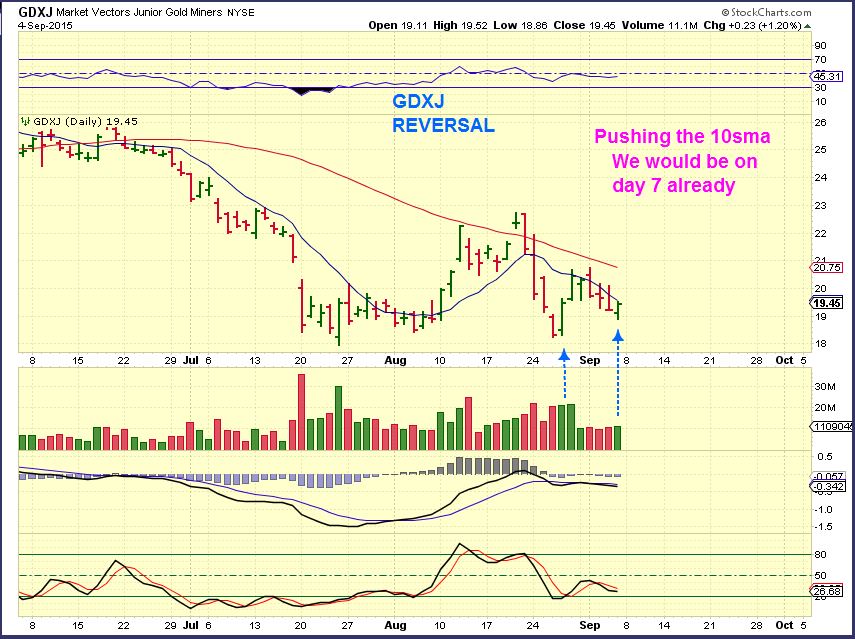Click the 0.5 MACD axis label
The height and width of the screenshot is (639, 855).
(x=826, y=456)
